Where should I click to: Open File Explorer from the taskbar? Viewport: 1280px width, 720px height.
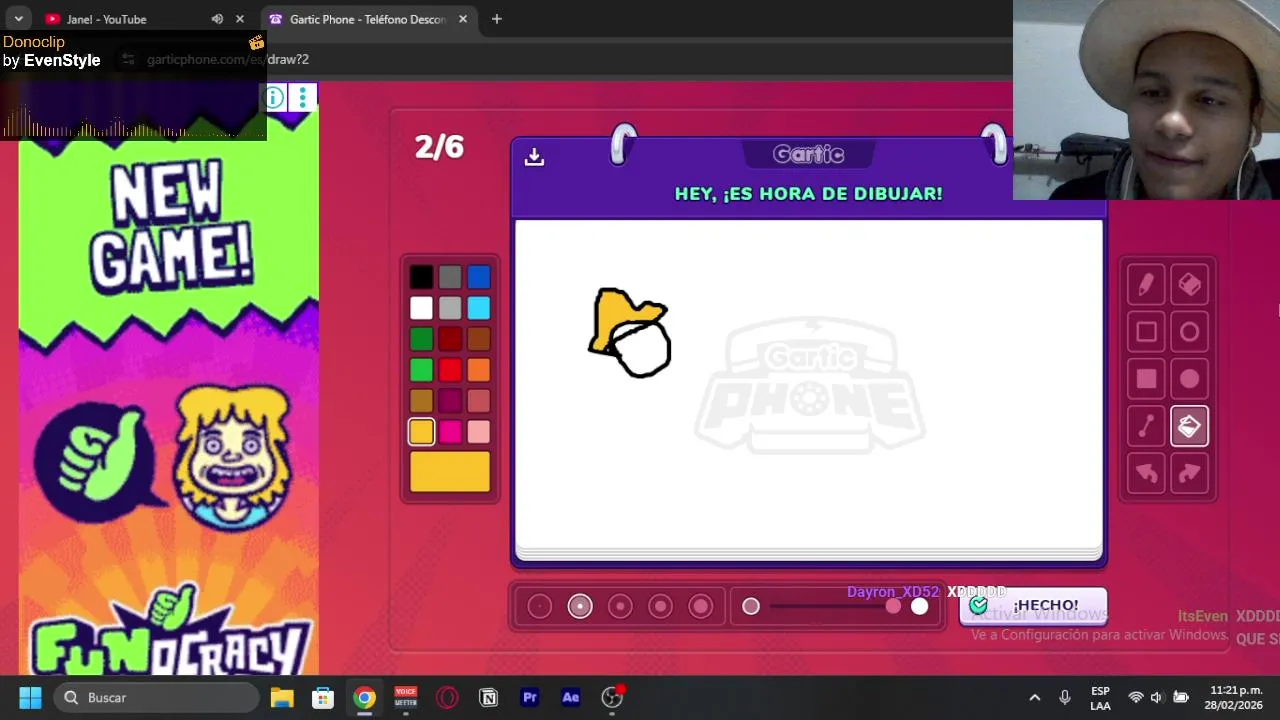pos(282,697)
